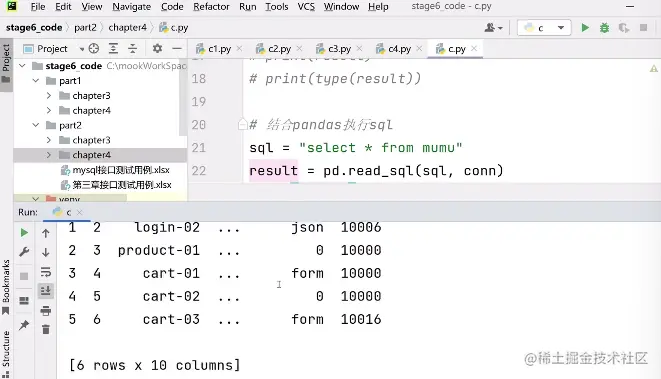Hide the Project tool window with the minus icon

[177, 48]
